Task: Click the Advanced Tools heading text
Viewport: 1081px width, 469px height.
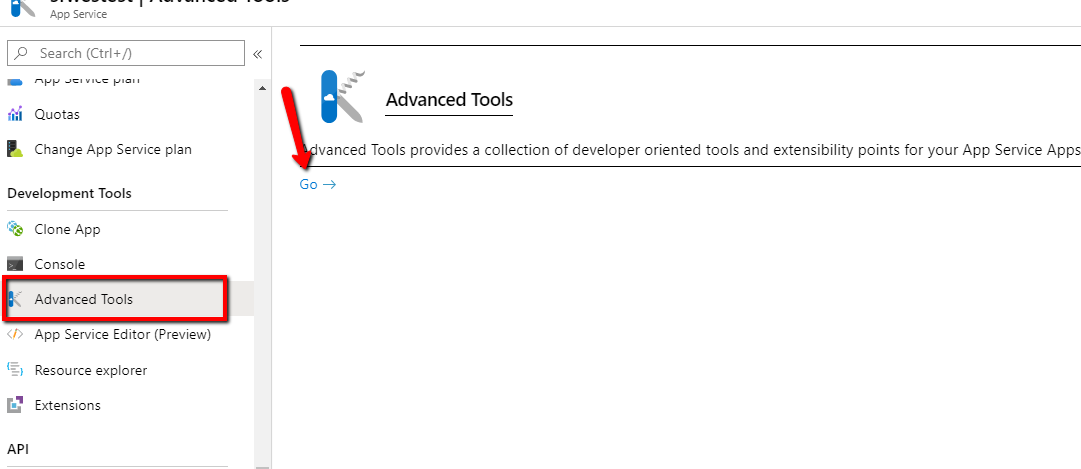Action: point(449,100)
